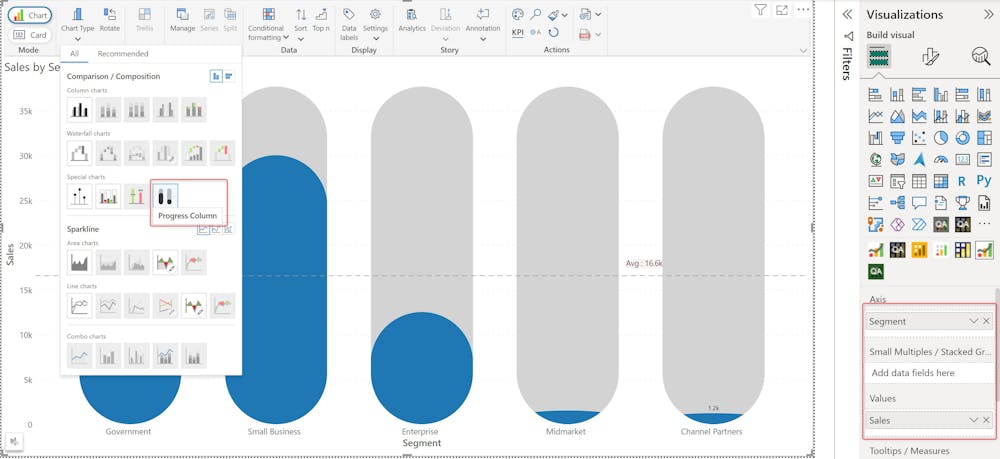Click the KPI action button
The height and width of the screenshot is (459, 1000).
click(x=518, y=32)
